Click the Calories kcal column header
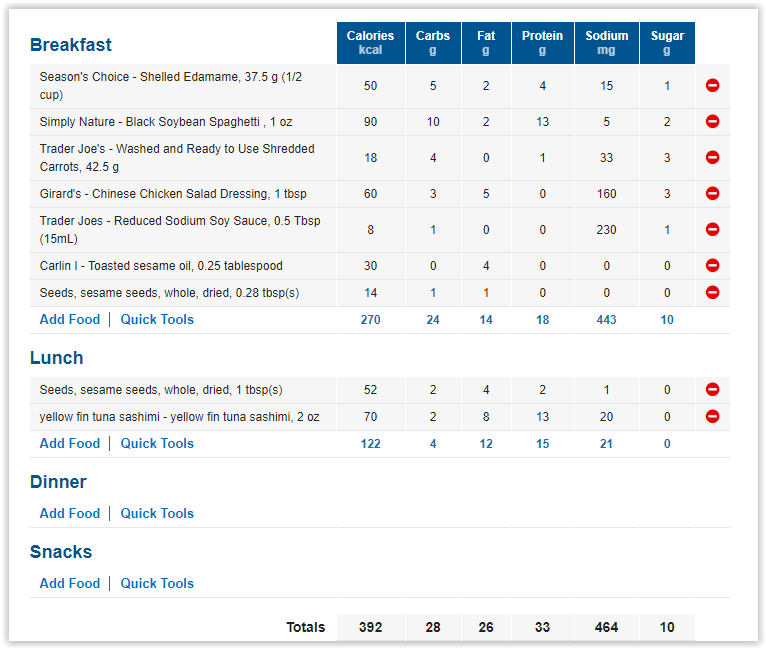Image resolution: width=766 pixels, height=649 pixels. 370,43
